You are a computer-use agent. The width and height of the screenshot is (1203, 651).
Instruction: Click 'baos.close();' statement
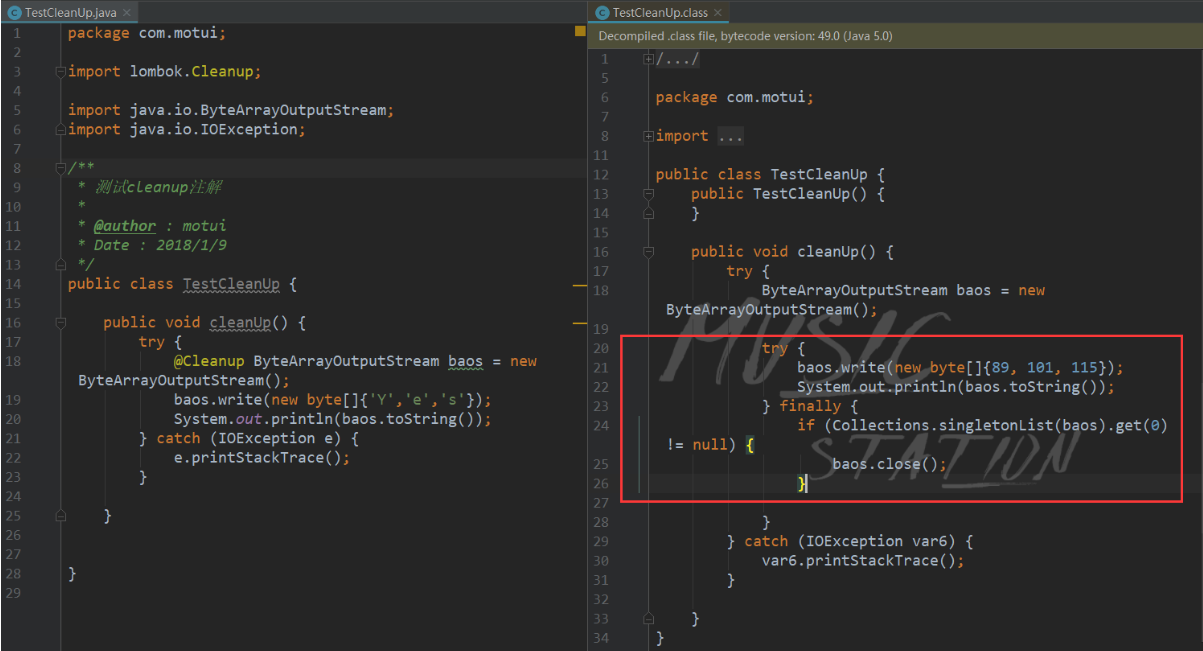(x=889, y=464)
